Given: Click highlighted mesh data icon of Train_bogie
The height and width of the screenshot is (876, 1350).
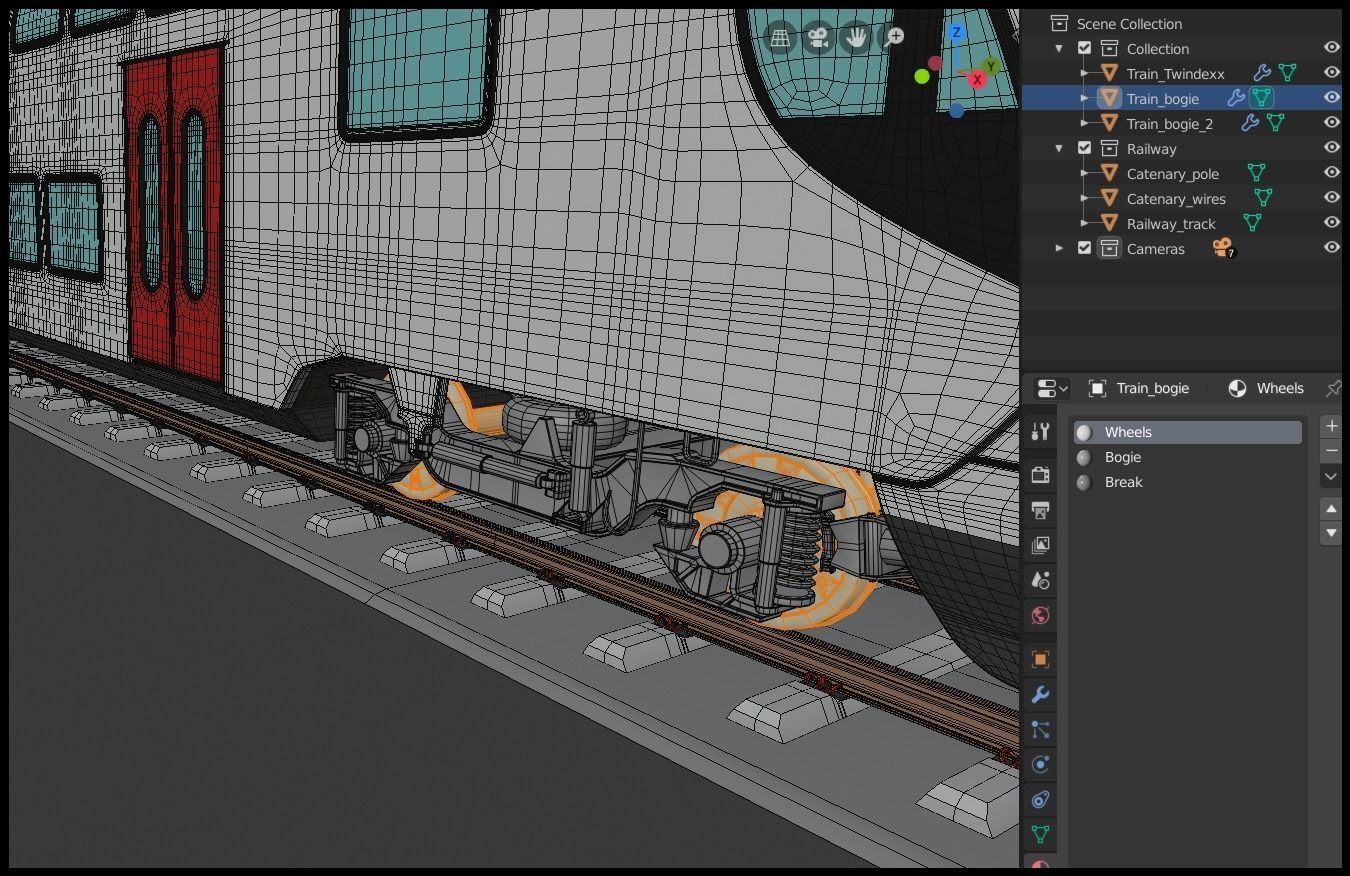Looking at the screenshot, I should coord(1262,98).
